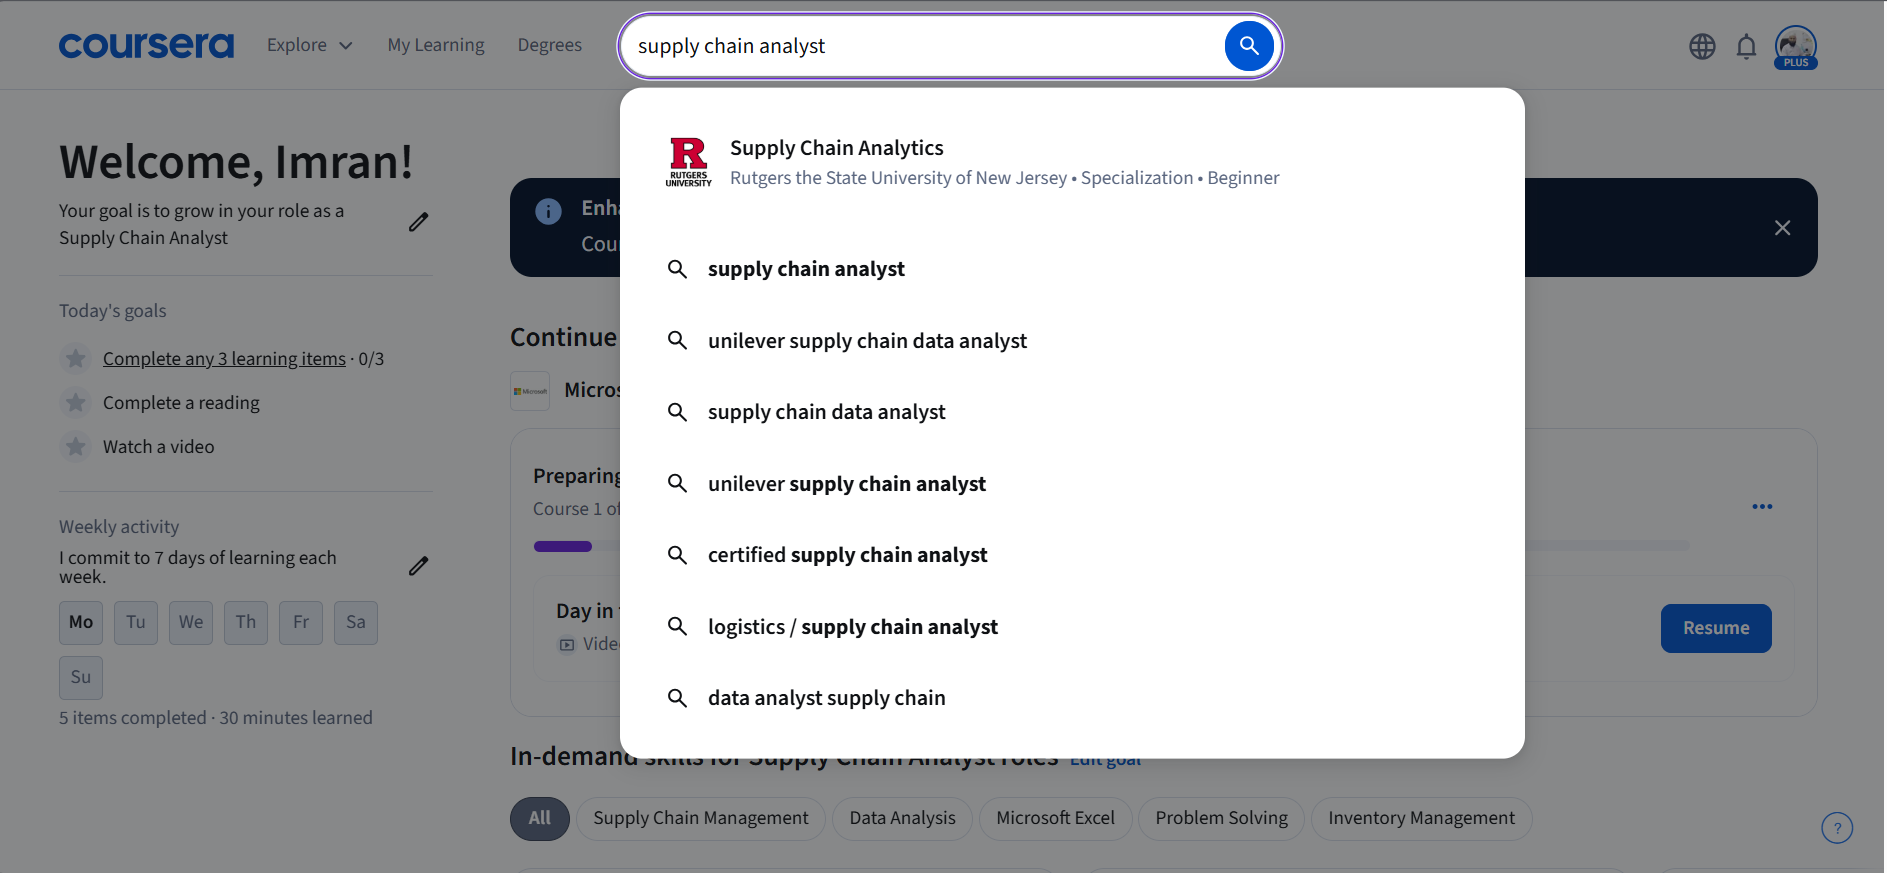
Task: Edit weekly activity commitment pencil
Action: click(418, 566)
